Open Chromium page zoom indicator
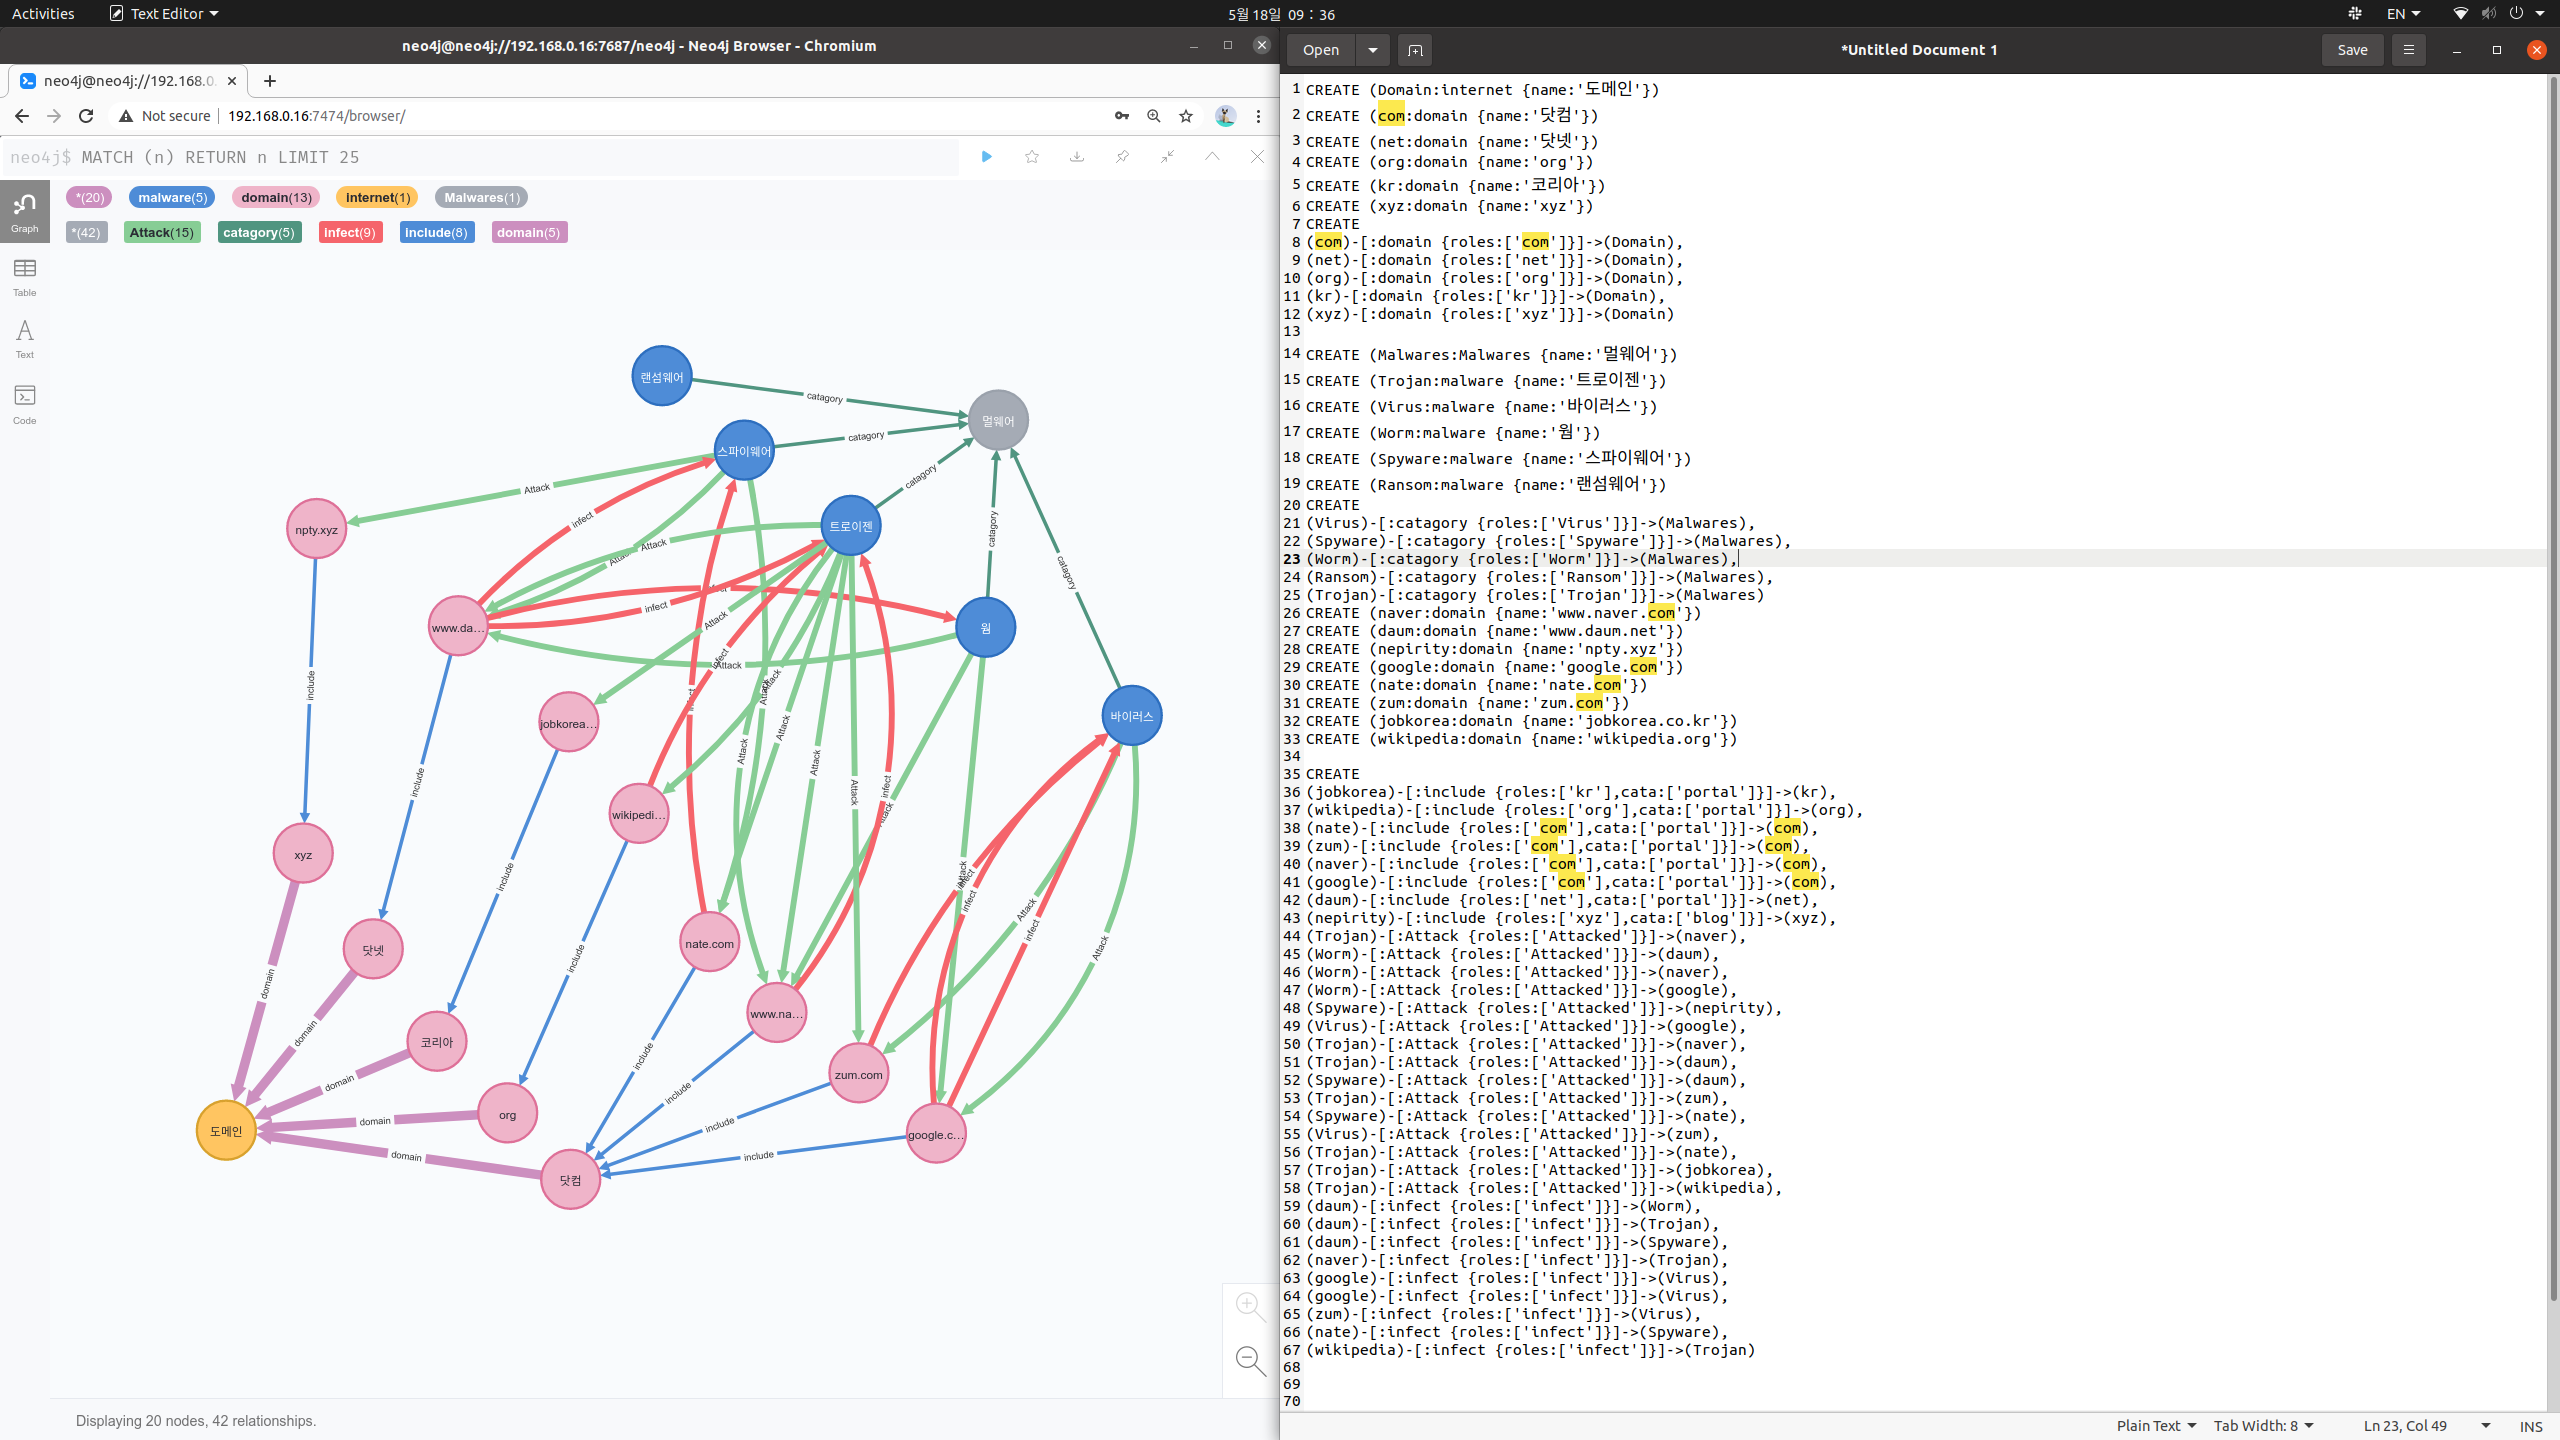The height and width of the screenshot is (1440, 2560). pos(1154,116)
